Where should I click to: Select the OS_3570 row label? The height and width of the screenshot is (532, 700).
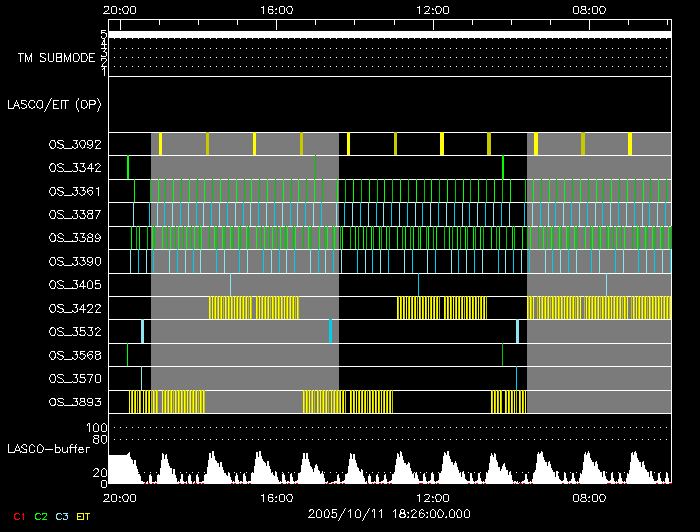74,378
